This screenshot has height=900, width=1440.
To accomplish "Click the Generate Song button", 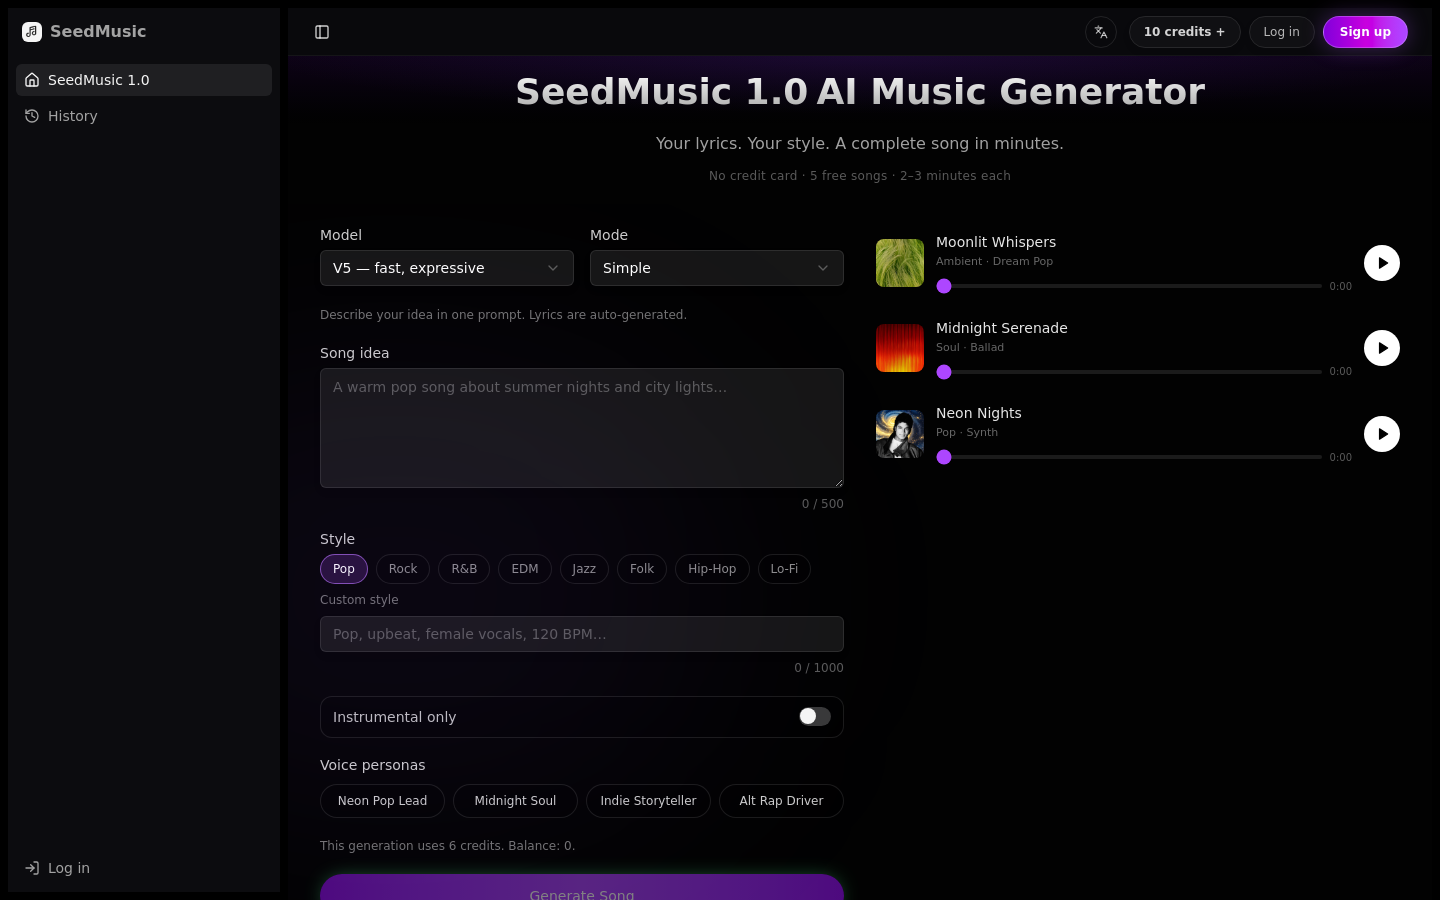I will 582,888.
